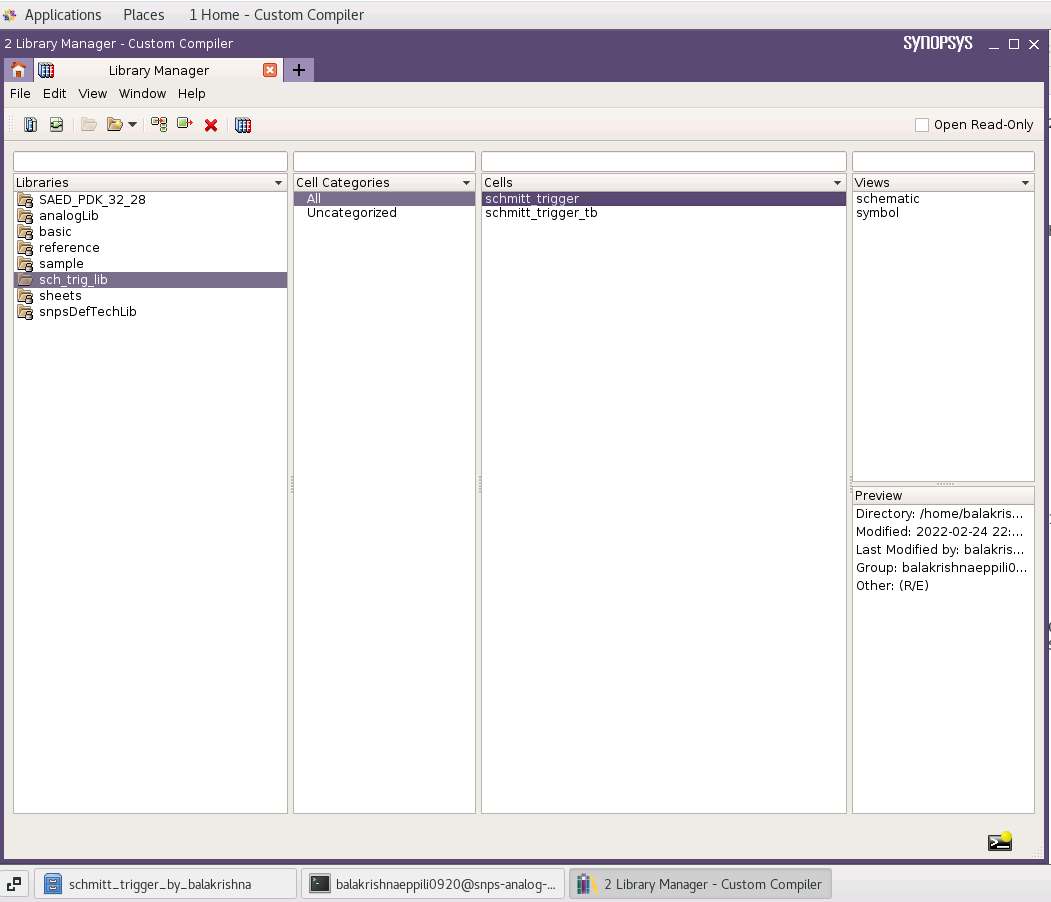Click the red delete icon
Viewport: 1051px width, 902px height.
coord(210,124)
